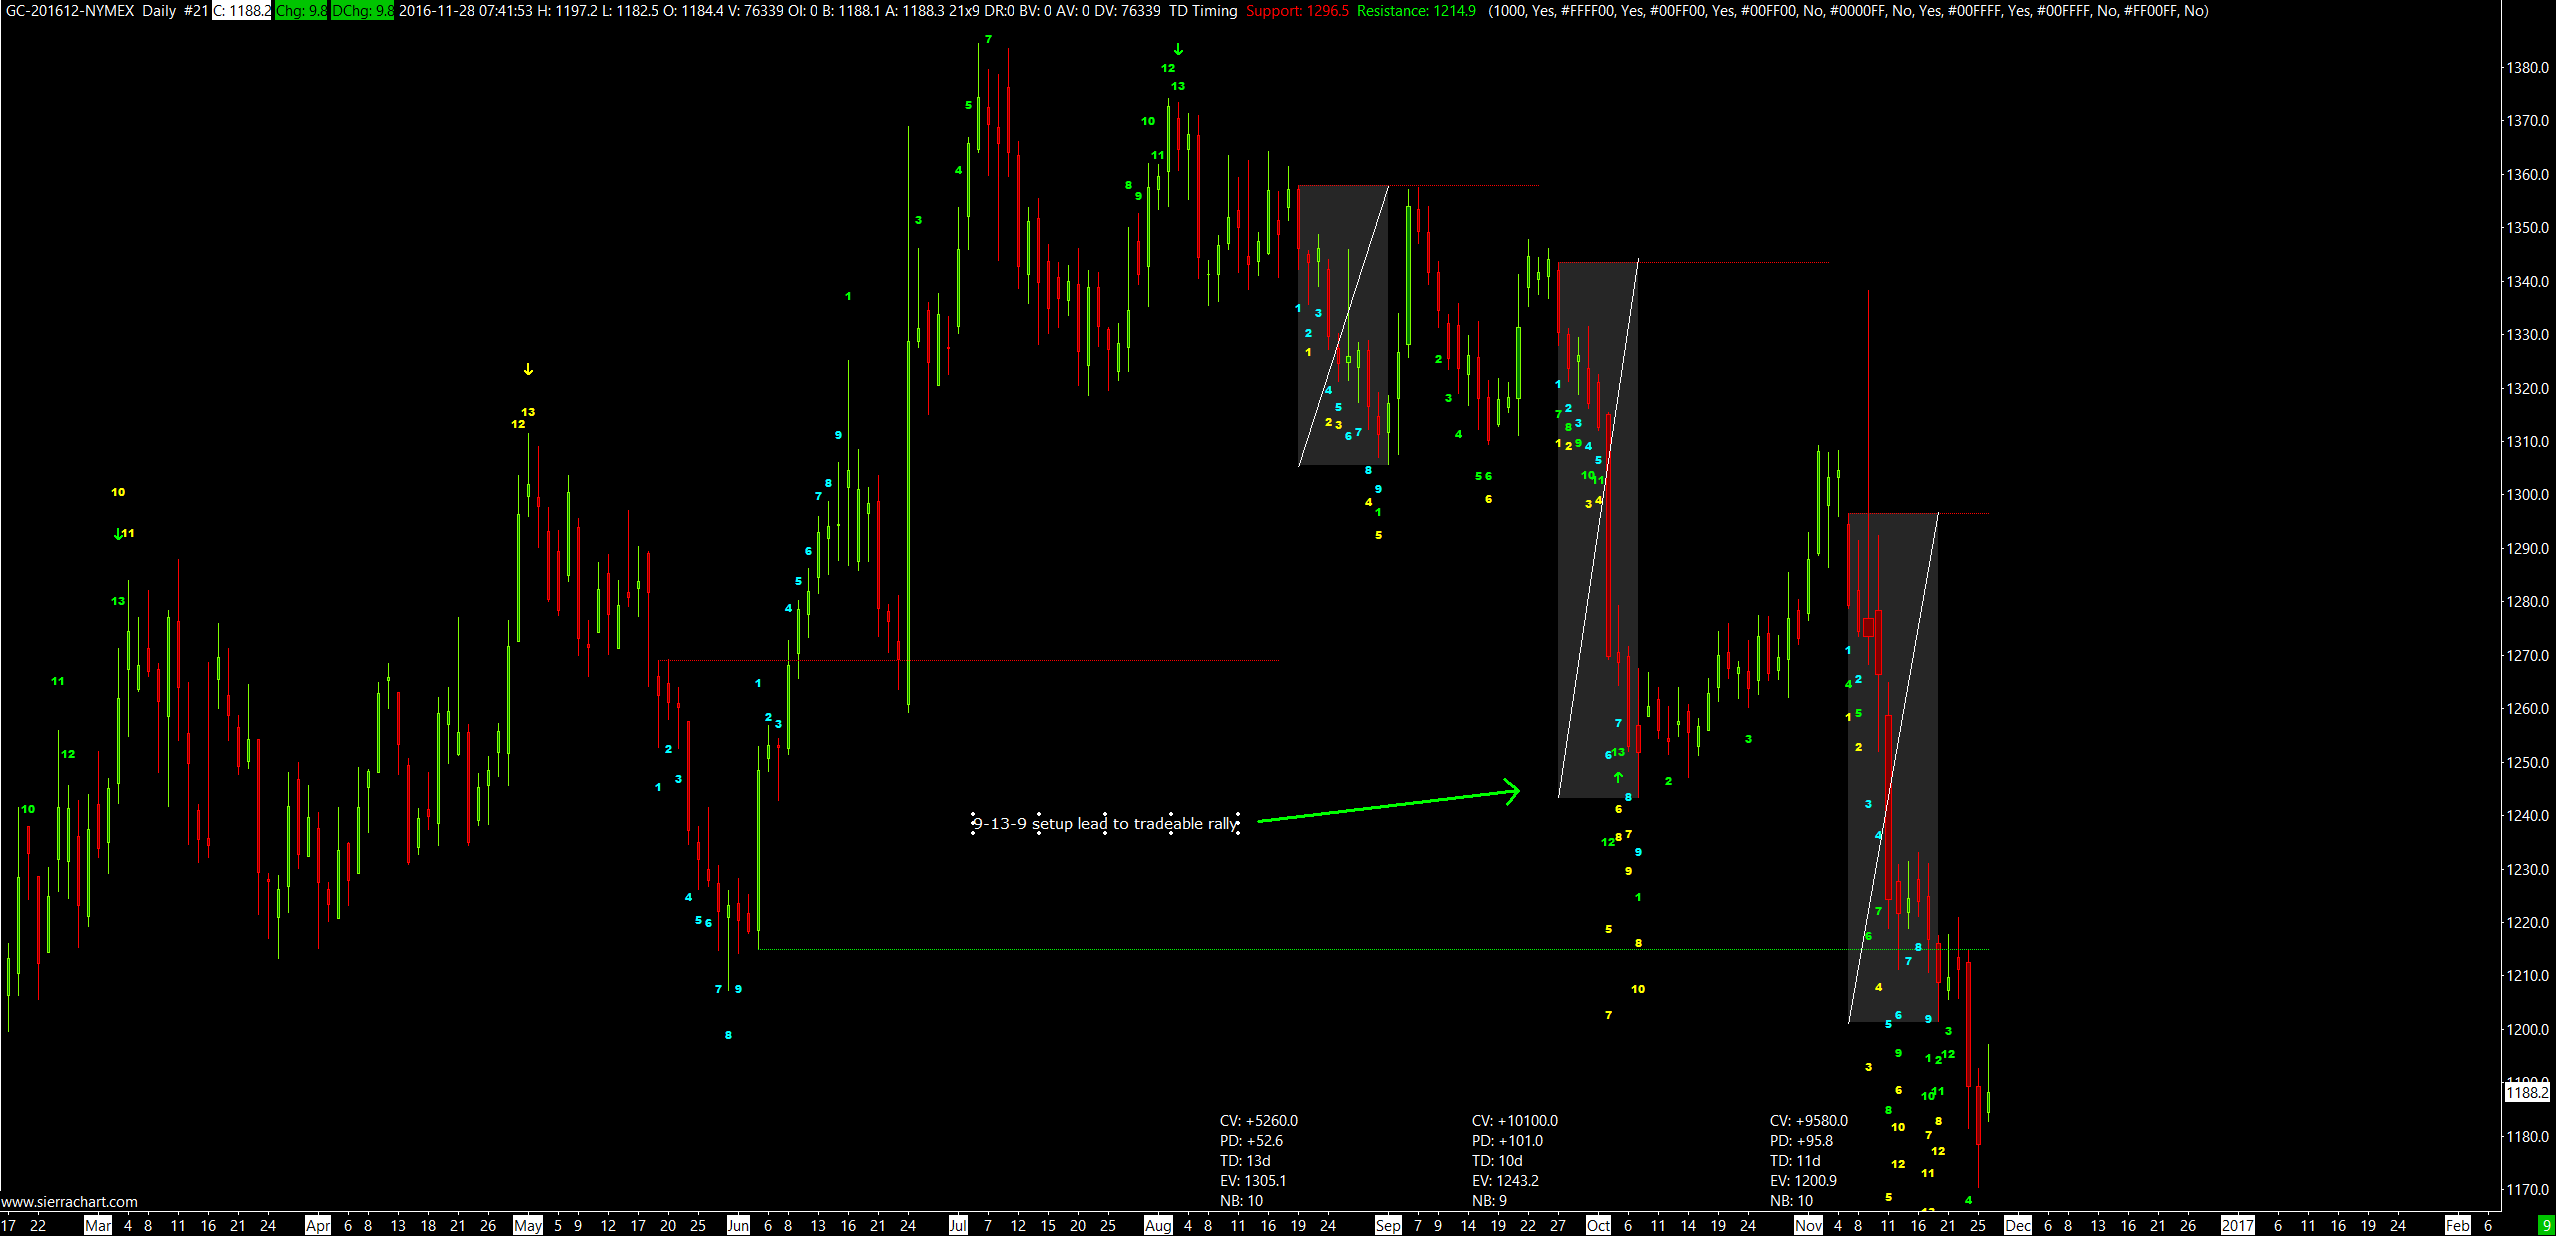Click the small green up arrow in October
The image size is (2556, 1236).
tap(1618, 777)
